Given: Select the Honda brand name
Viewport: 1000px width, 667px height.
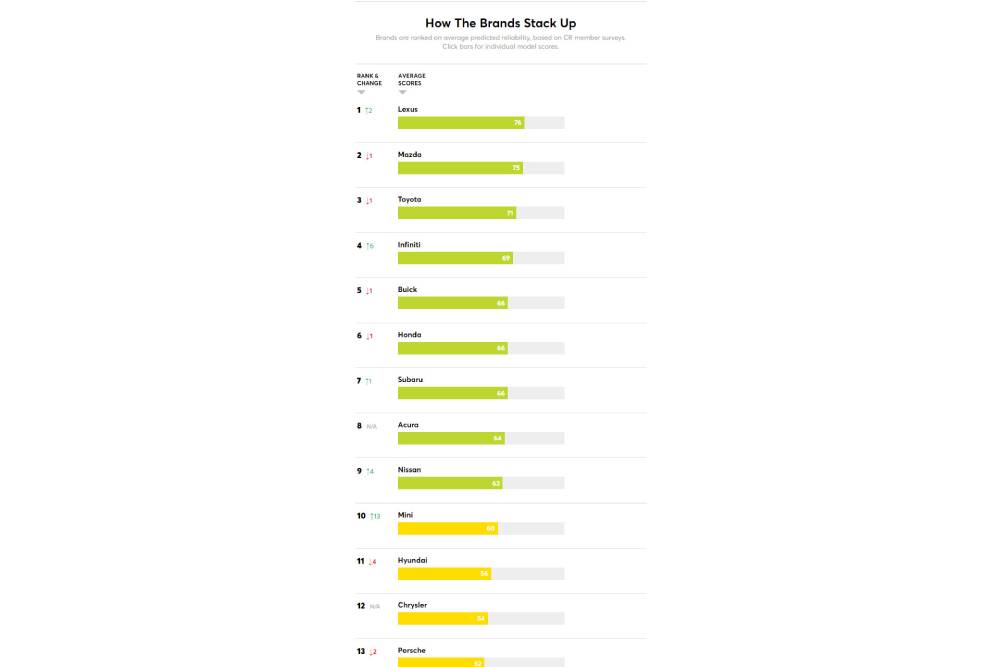Looking at the screenshot, I should coord(409,335).
